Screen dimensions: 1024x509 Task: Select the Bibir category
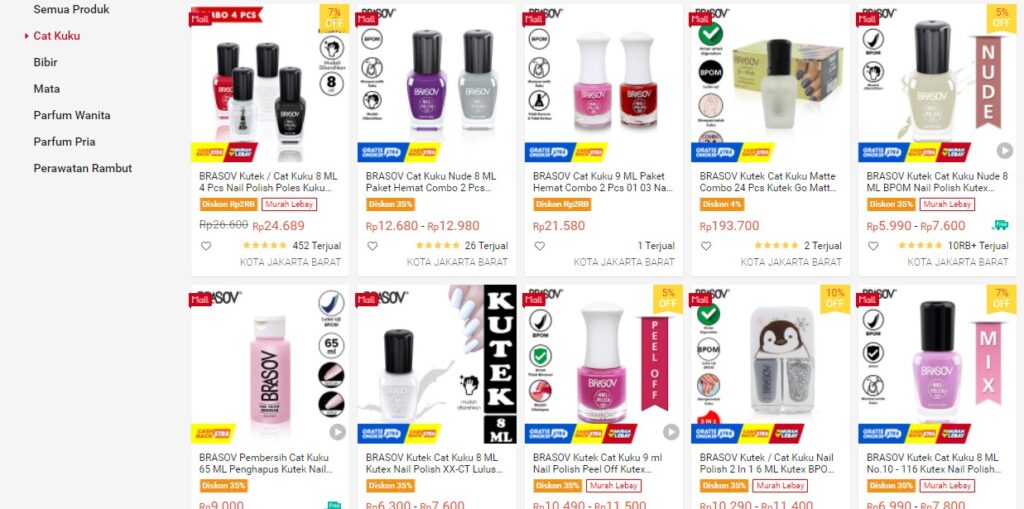tap(45, 62)
